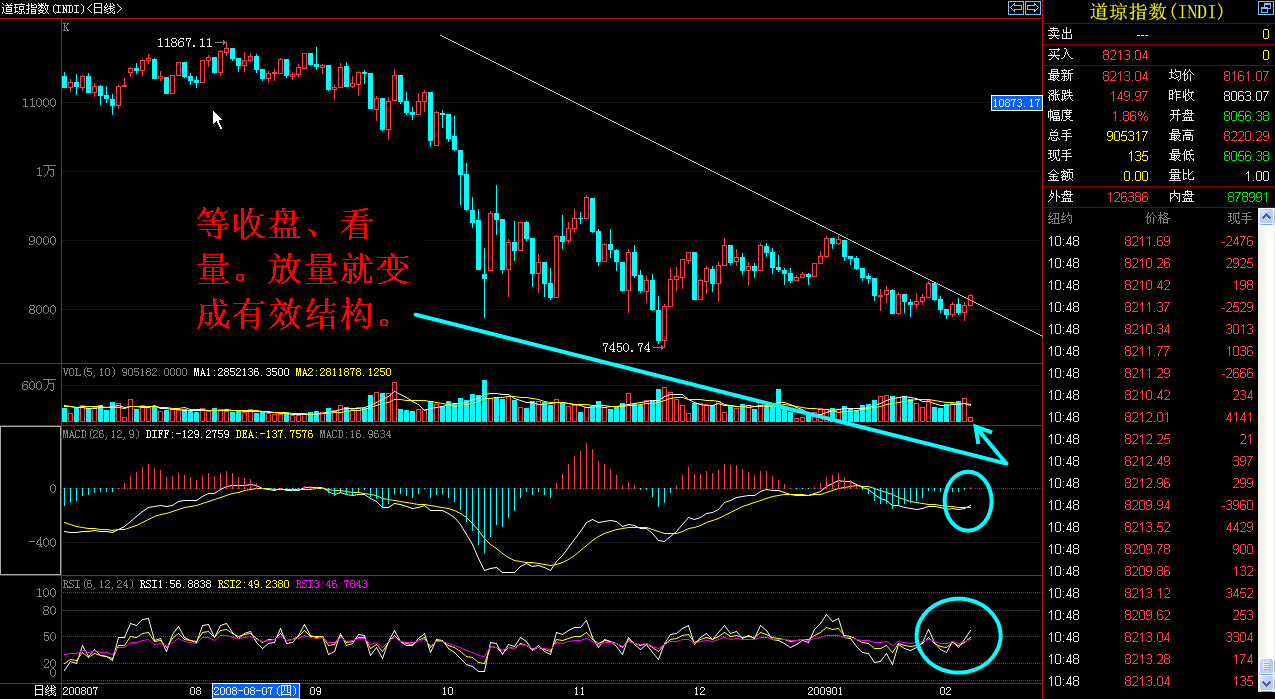Screen dimensions: 1275x699
Task: Click the 最新 field label
Action: point(1060,76)
